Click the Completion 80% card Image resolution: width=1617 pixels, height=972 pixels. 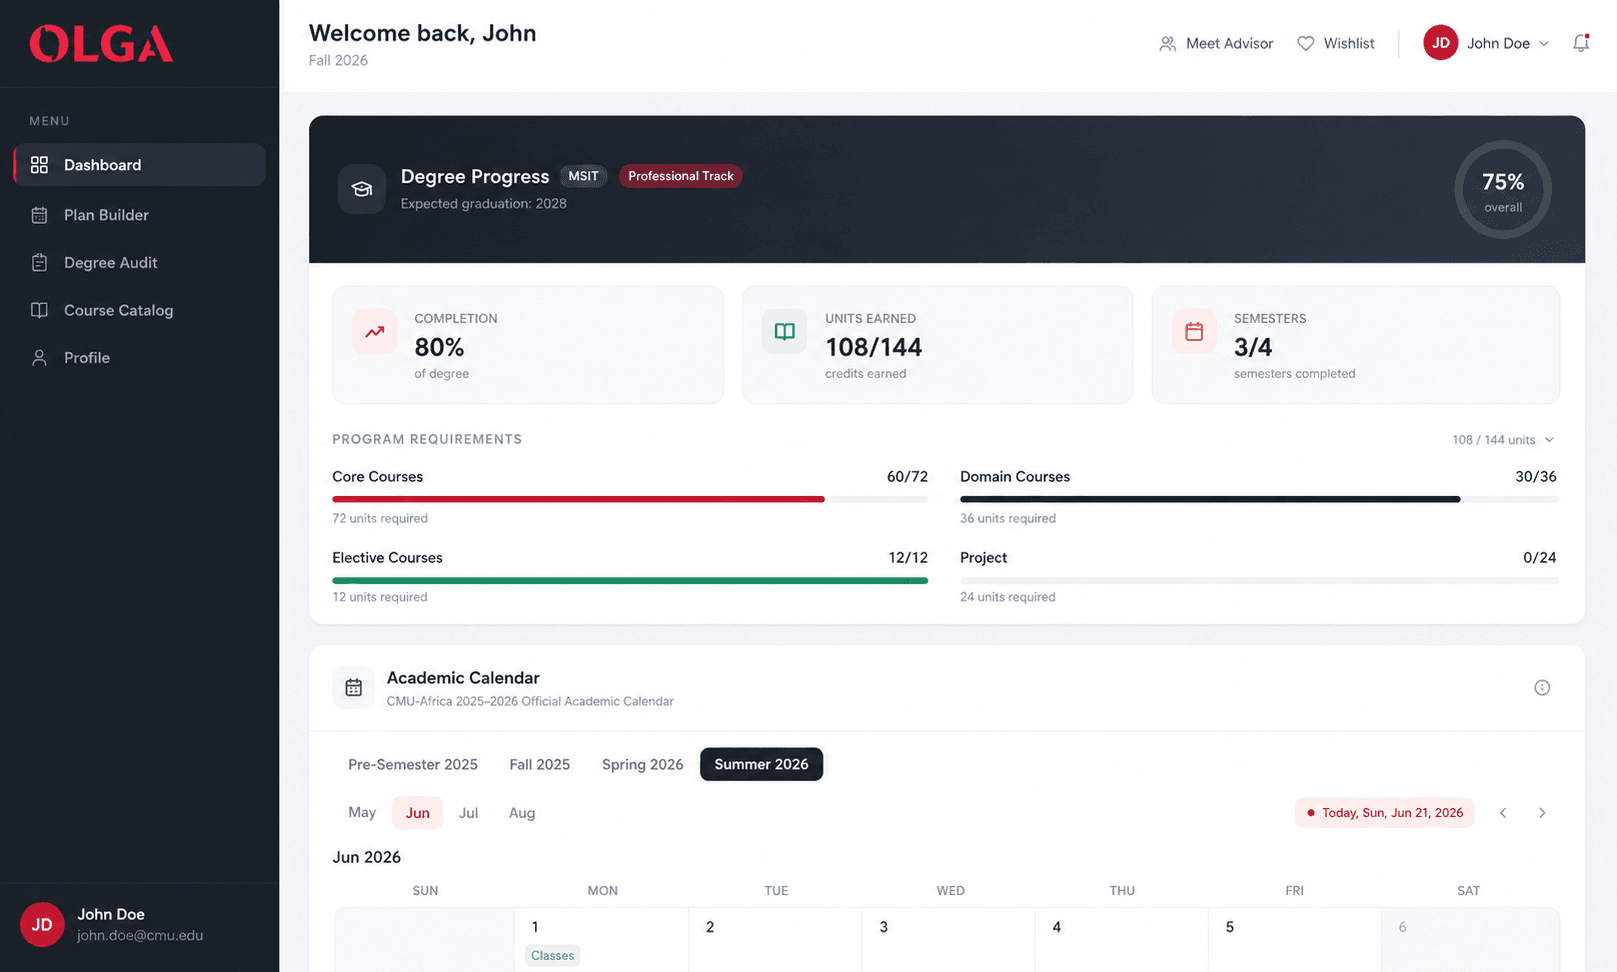point(528,345)
